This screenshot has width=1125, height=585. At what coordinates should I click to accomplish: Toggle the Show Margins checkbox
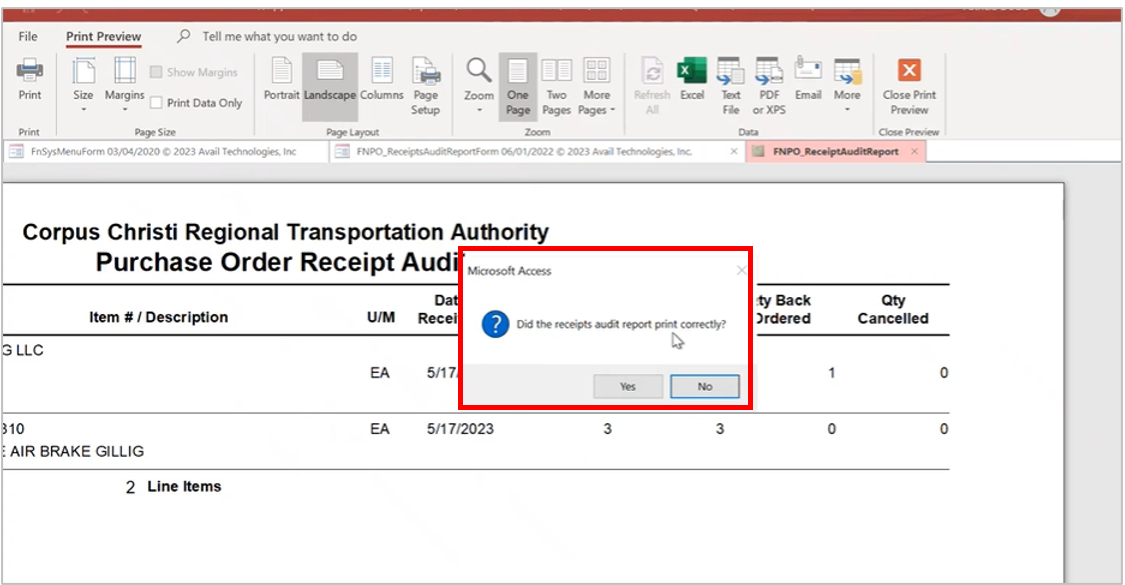point(157,72)
